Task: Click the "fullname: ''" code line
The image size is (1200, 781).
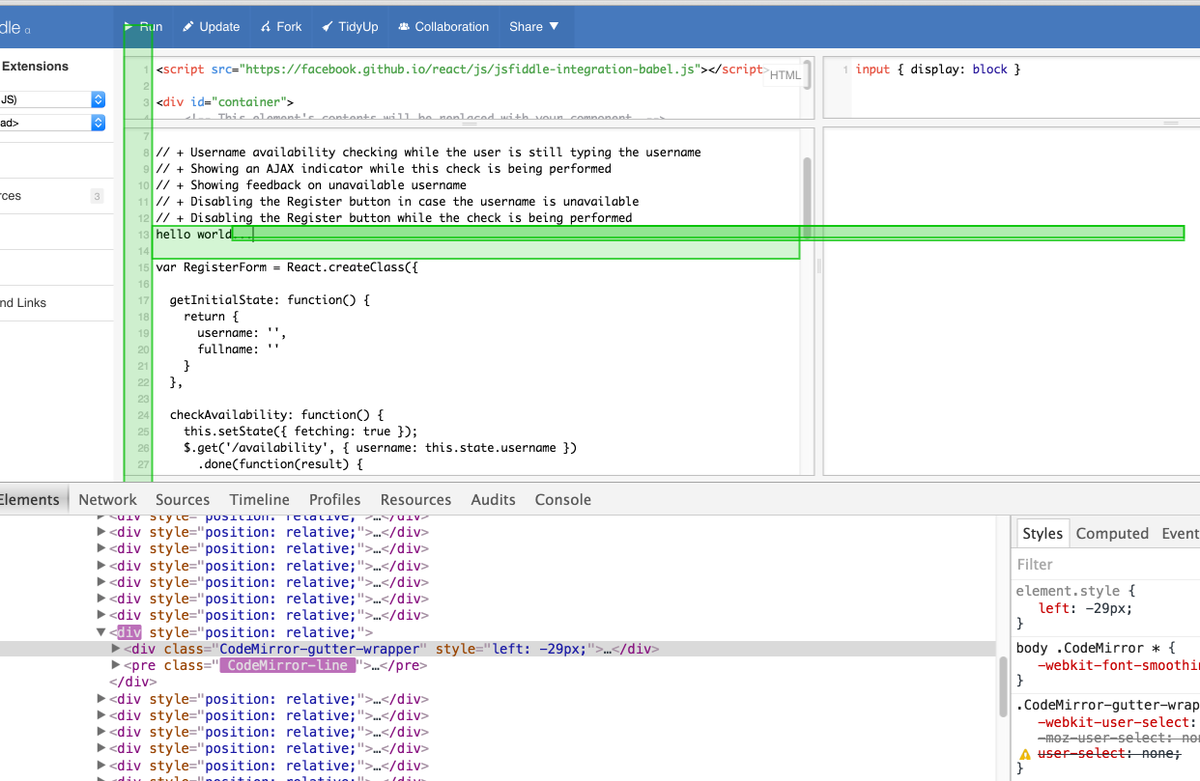Action: [x=238, y=349]
